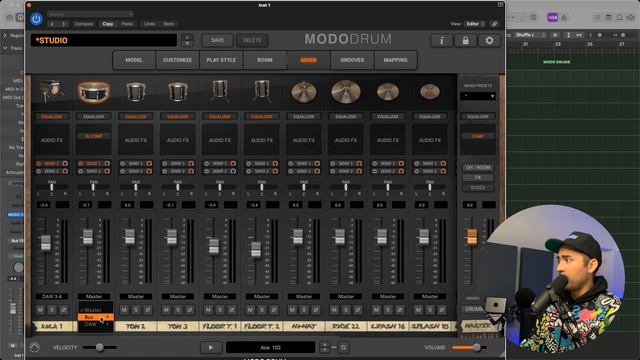
Task: Select the Splash 10 cymbal thumbnail
Action: click(430, 91)
